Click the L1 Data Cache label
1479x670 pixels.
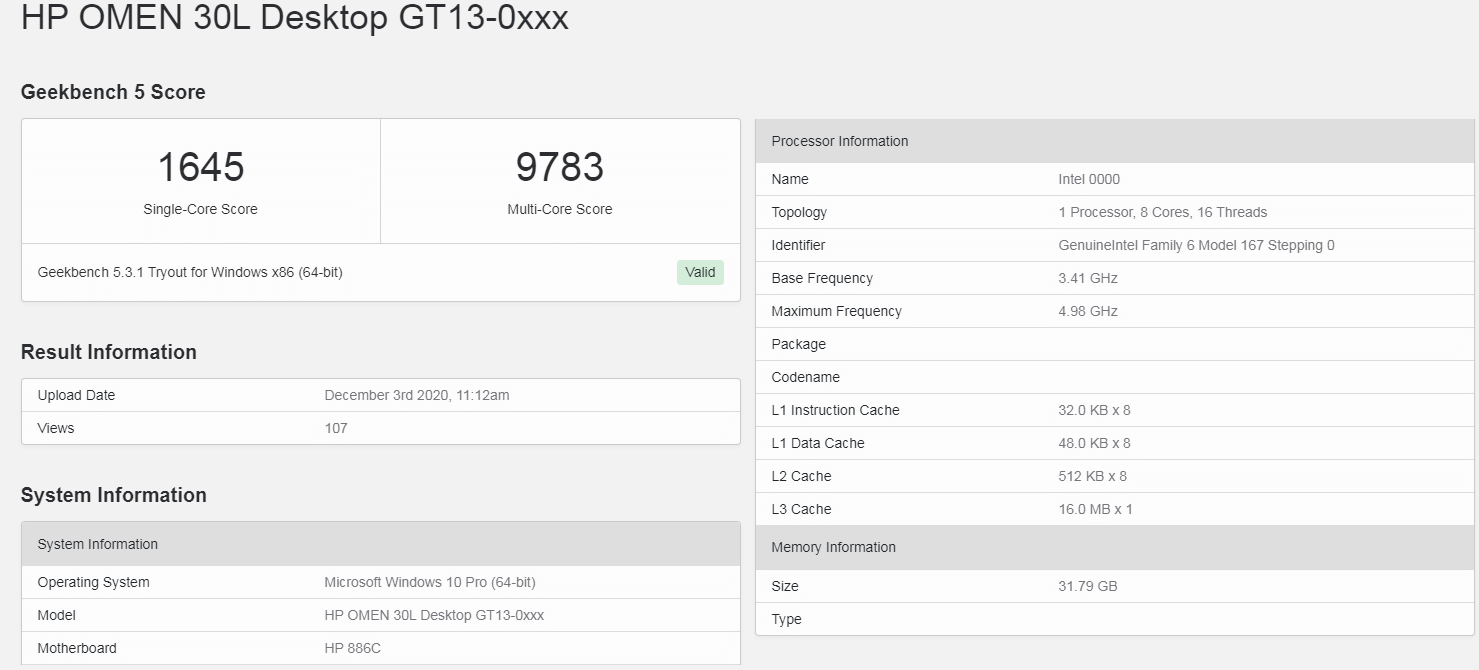818,443
